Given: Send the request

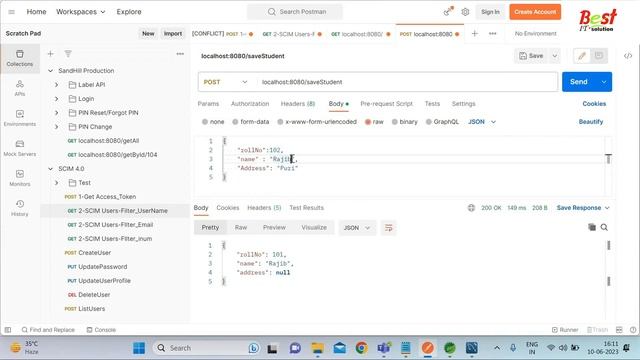Looking at the screenshot, I should coord(579,82).
